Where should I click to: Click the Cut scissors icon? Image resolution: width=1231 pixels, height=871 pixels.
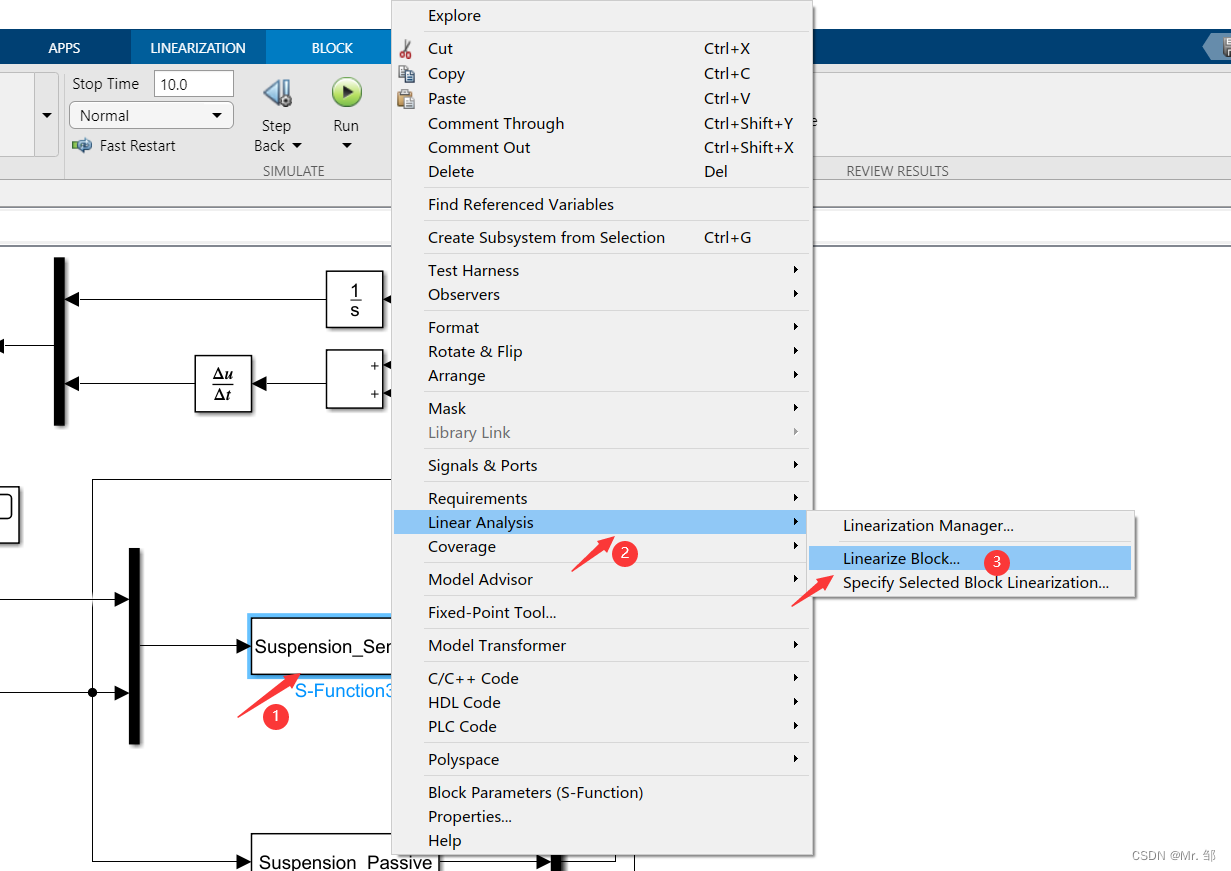pyautogui.click(x=406, y=49)
